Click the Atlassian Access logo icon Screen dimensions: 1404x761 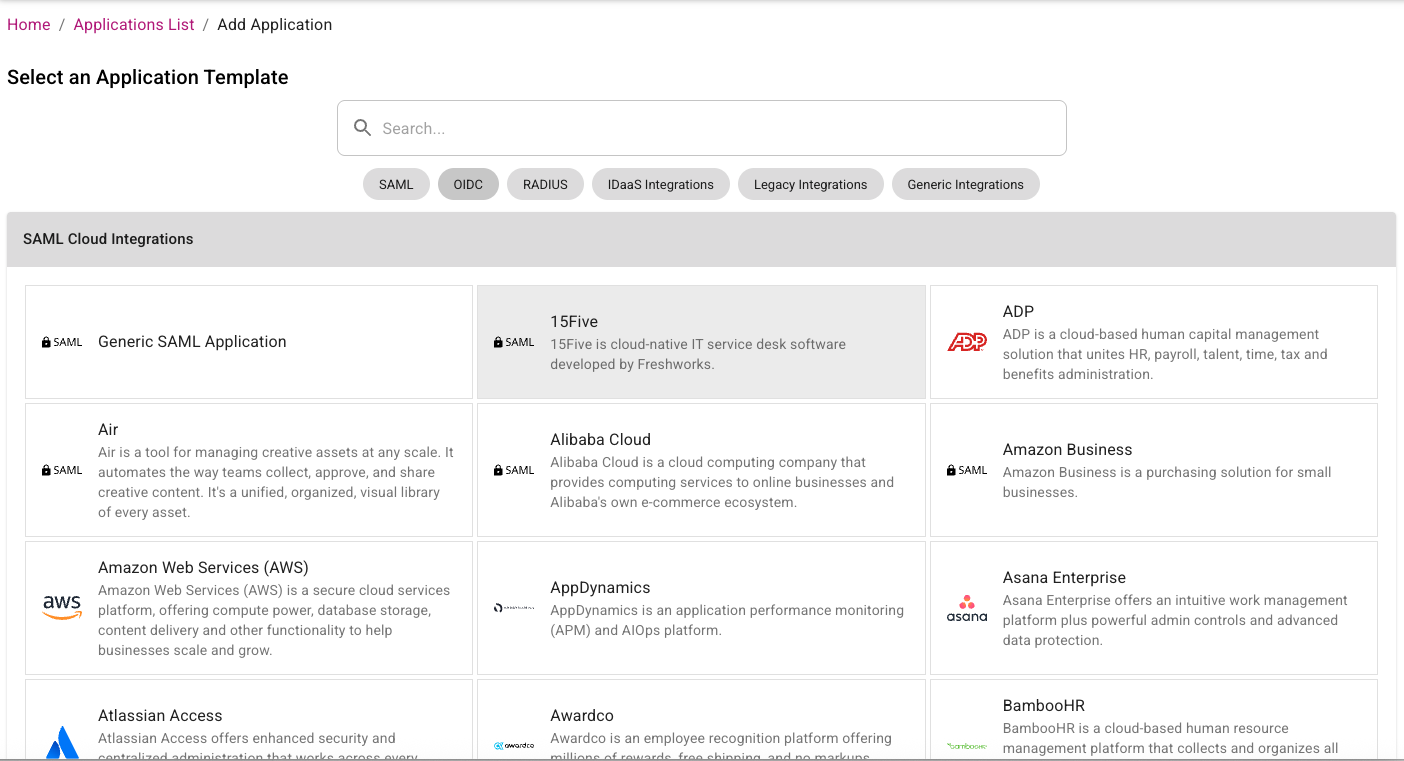click(62, 743)
